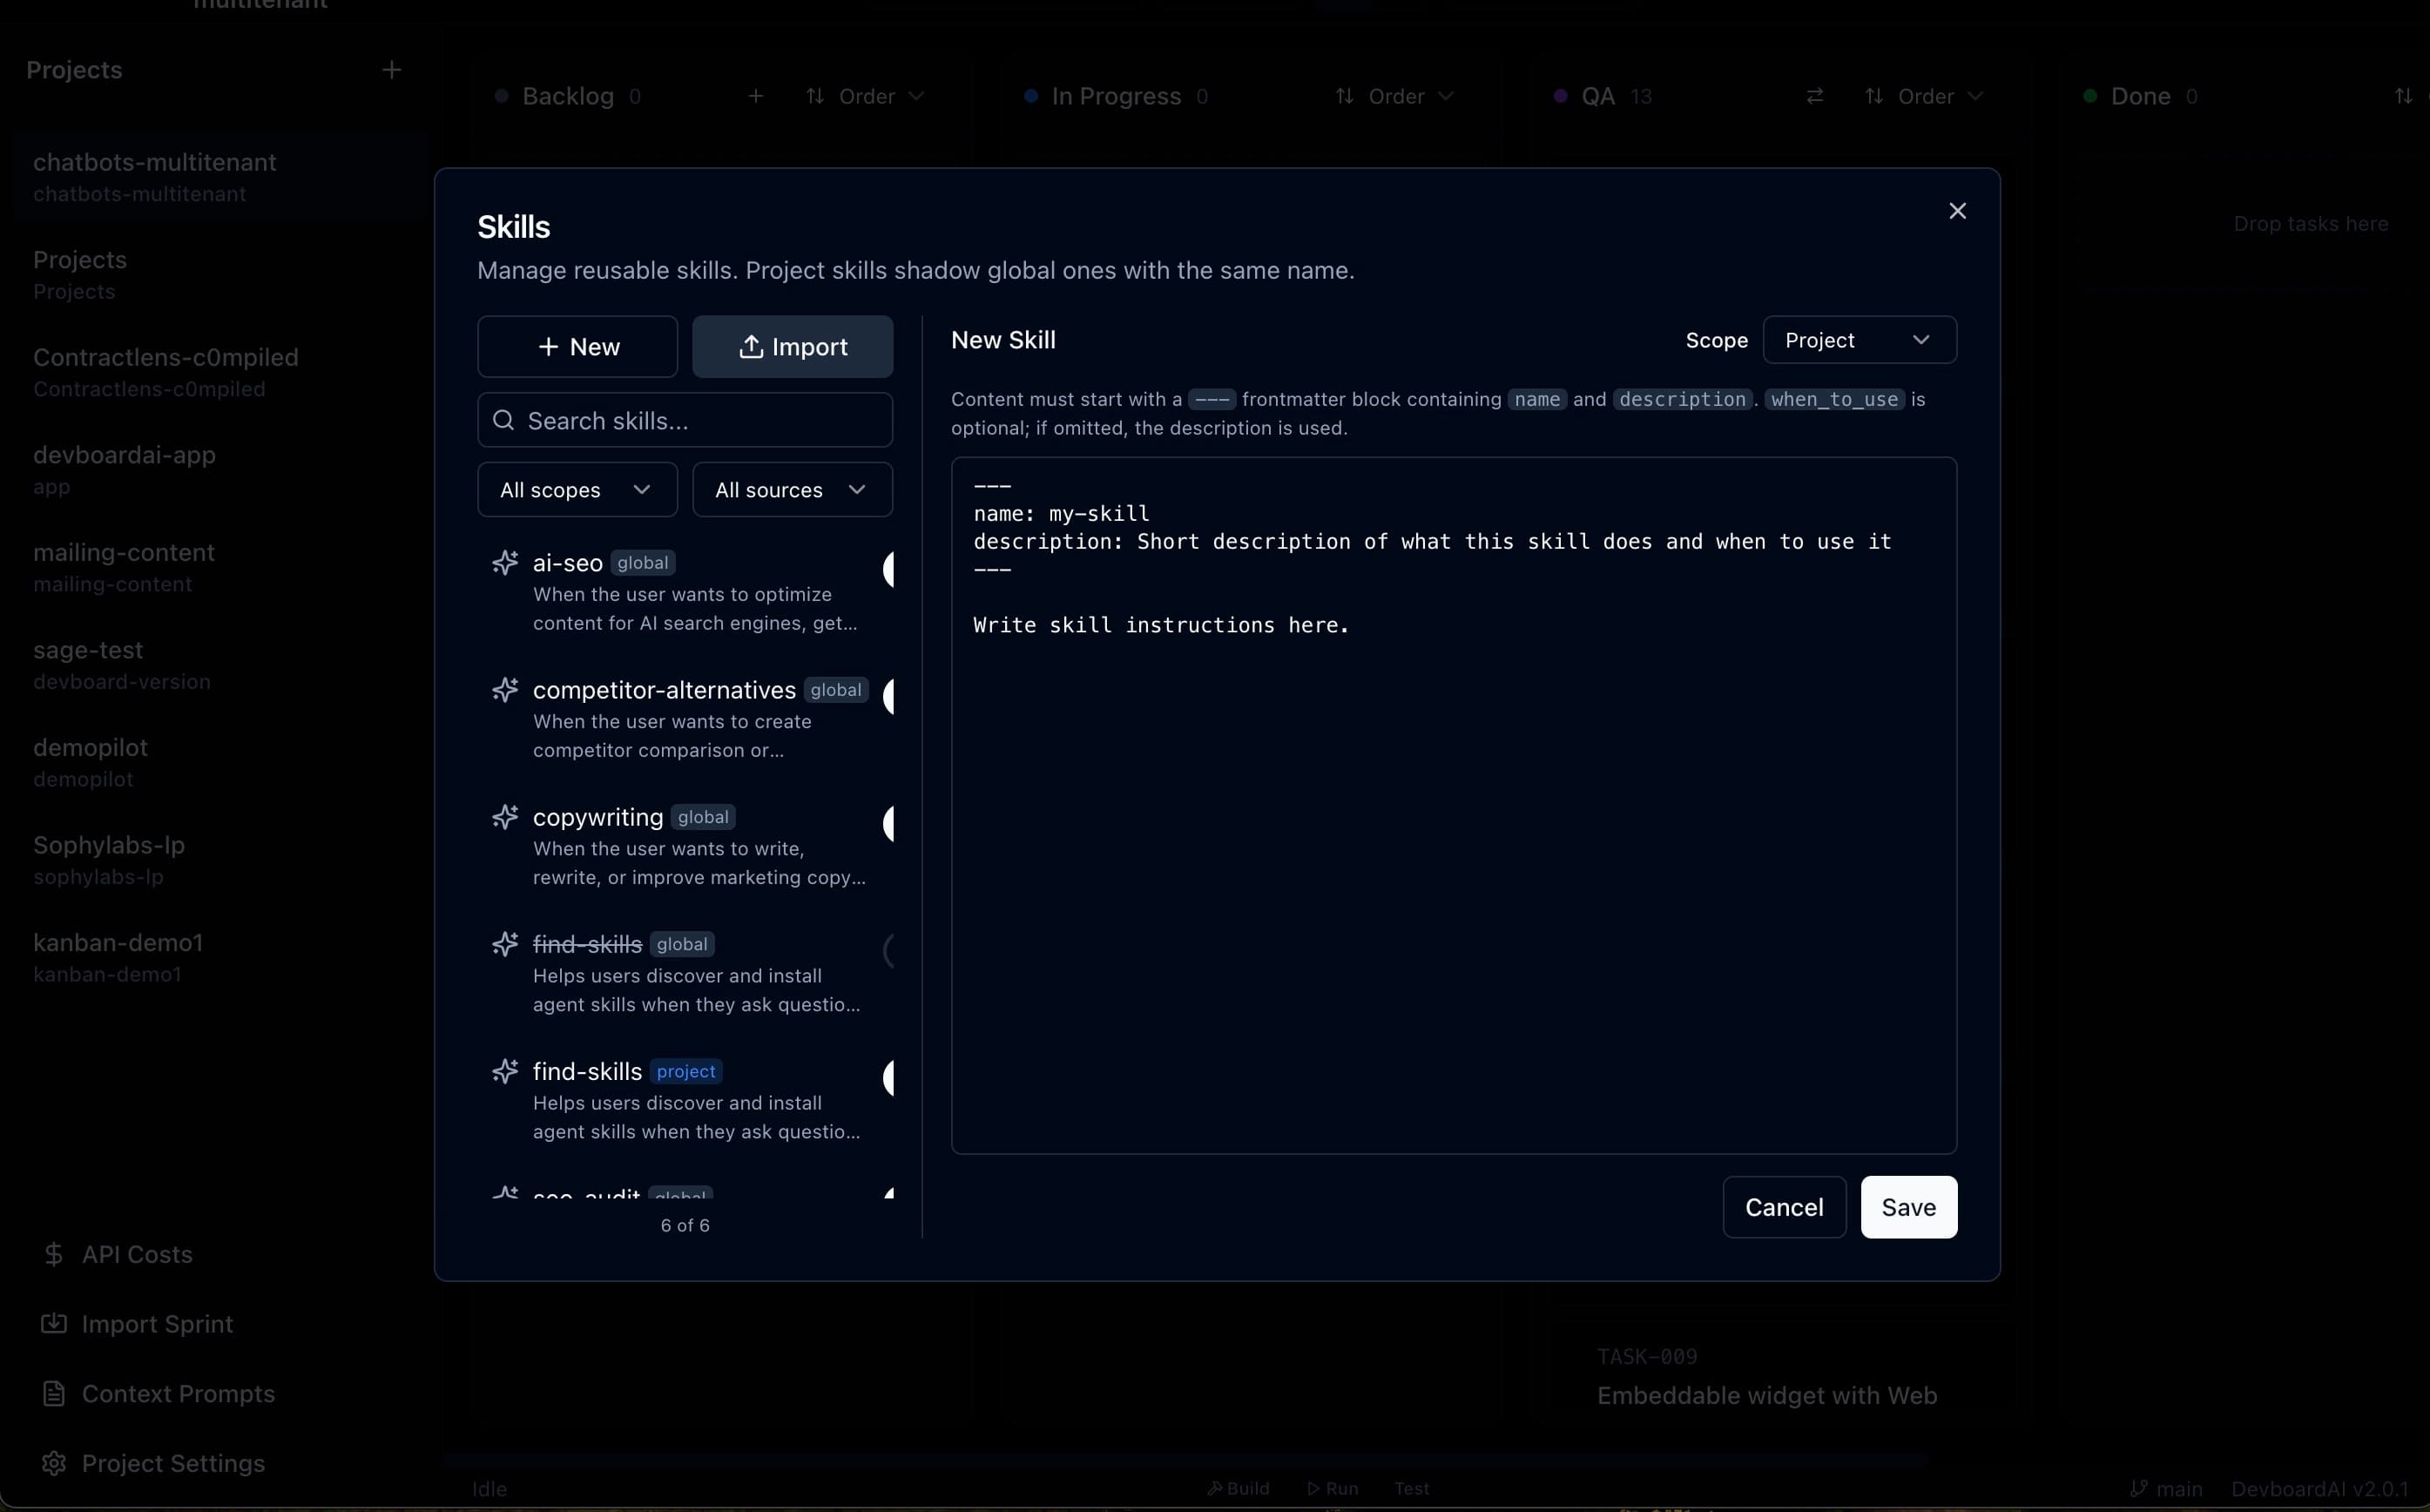2430x1512 pixels.
Task: Click the git branch icon next to main
Action: click(2139, 1488)
